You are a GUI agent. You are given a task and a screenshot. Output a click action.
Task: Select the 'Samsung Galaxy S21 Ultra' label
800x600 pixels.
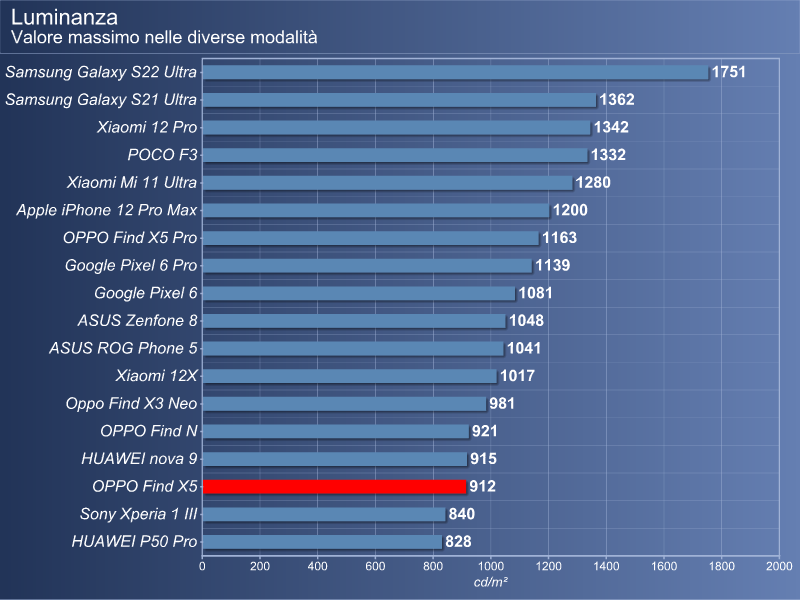(x=101, y=99)
